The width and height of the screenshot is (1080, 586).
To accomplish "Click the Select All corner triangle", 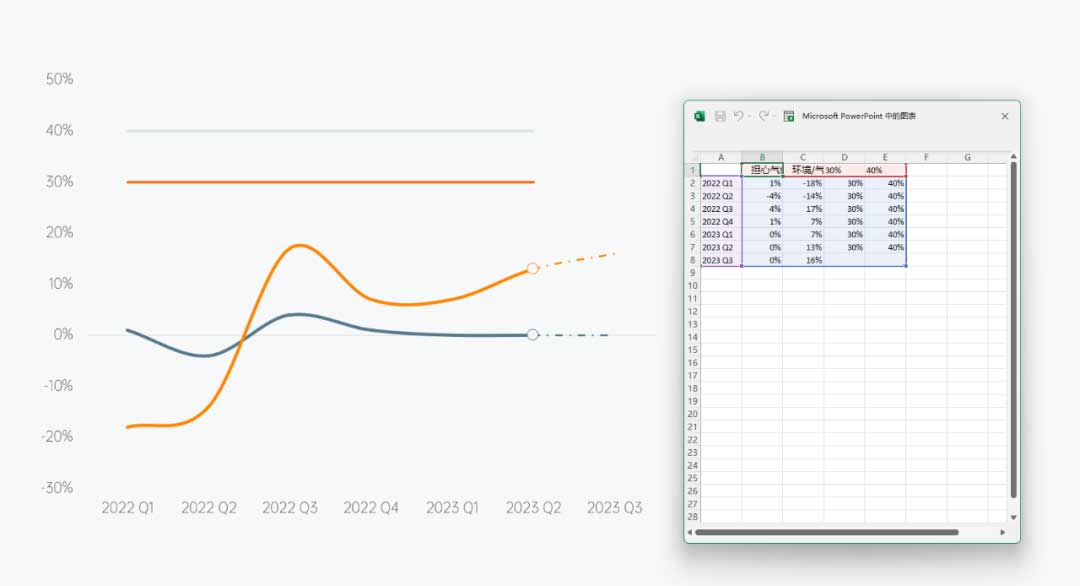I will point(693,157).
